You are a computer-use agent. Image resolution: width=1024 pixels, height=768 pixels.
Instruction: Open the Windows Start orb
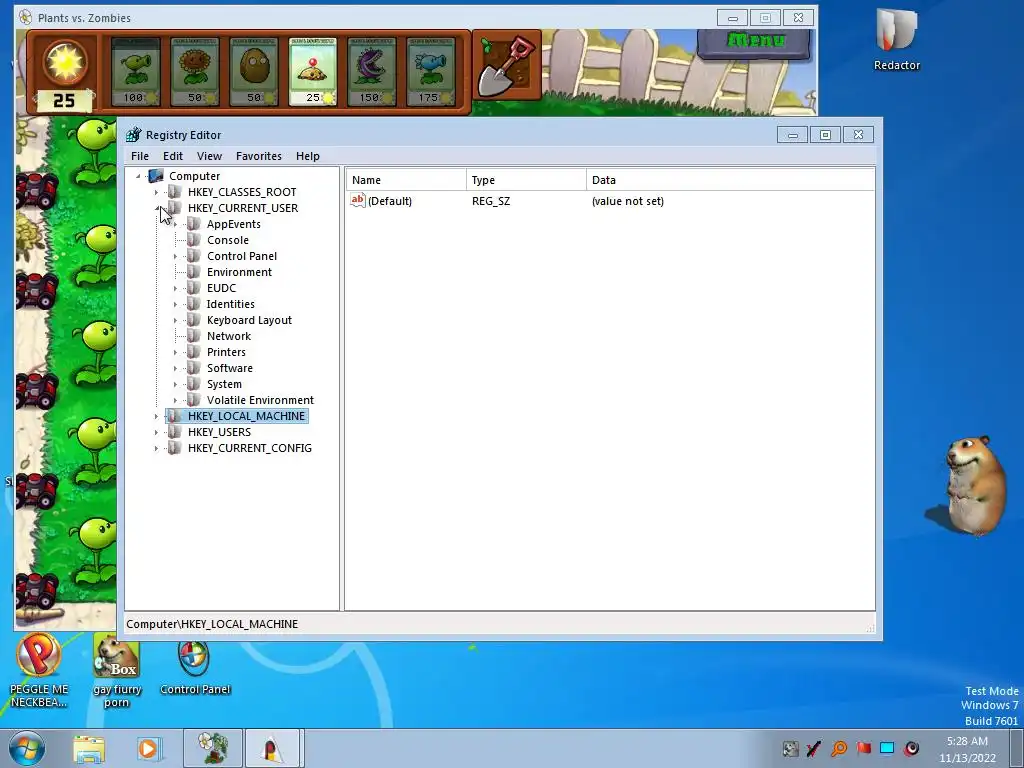(x=26, y=749)
